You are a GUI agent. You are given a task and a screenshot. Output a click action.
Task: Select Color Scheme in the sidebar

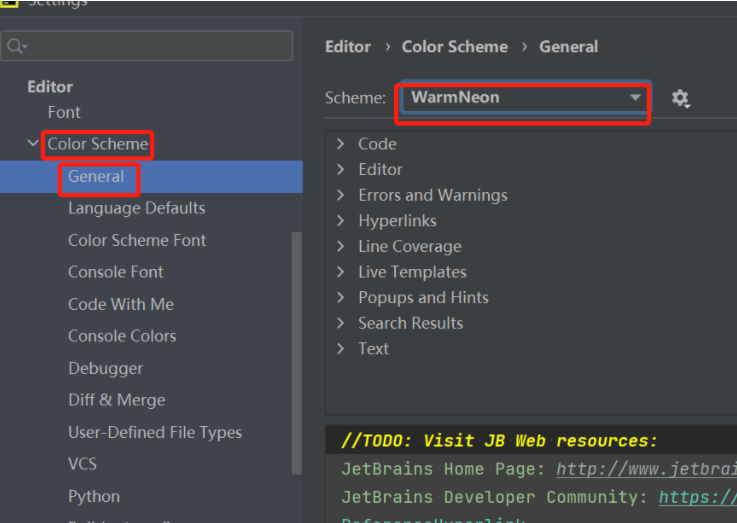[x=98, y=144]
